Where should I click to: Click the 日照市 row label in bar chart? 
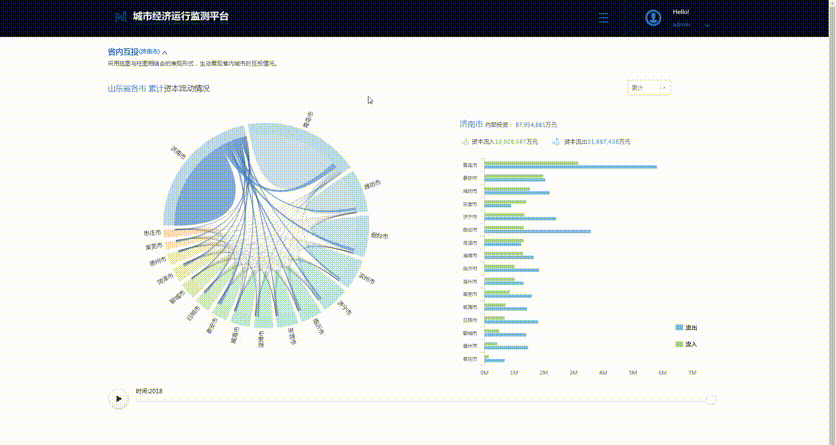[x=470, y=320]
